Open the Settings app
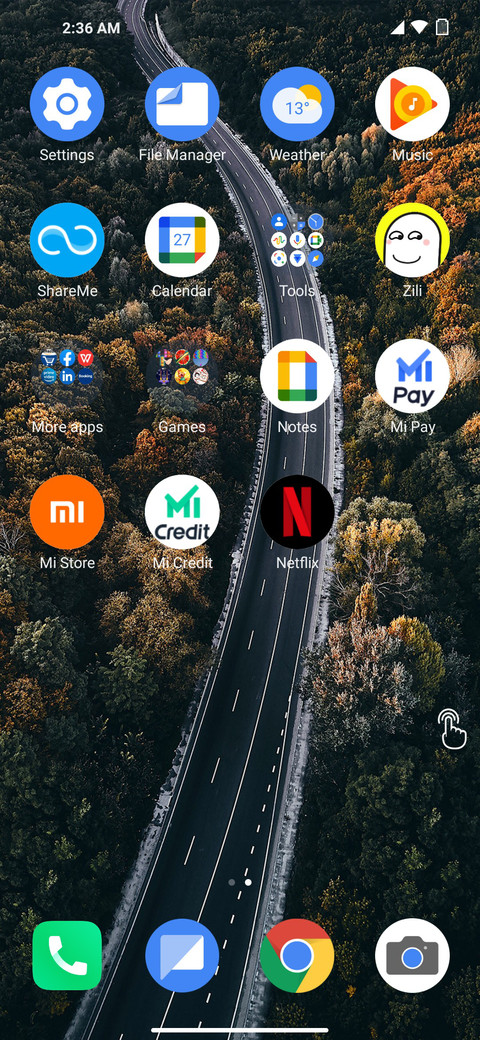This screenshot has width=480, height=1040. [x=67, y=104]
